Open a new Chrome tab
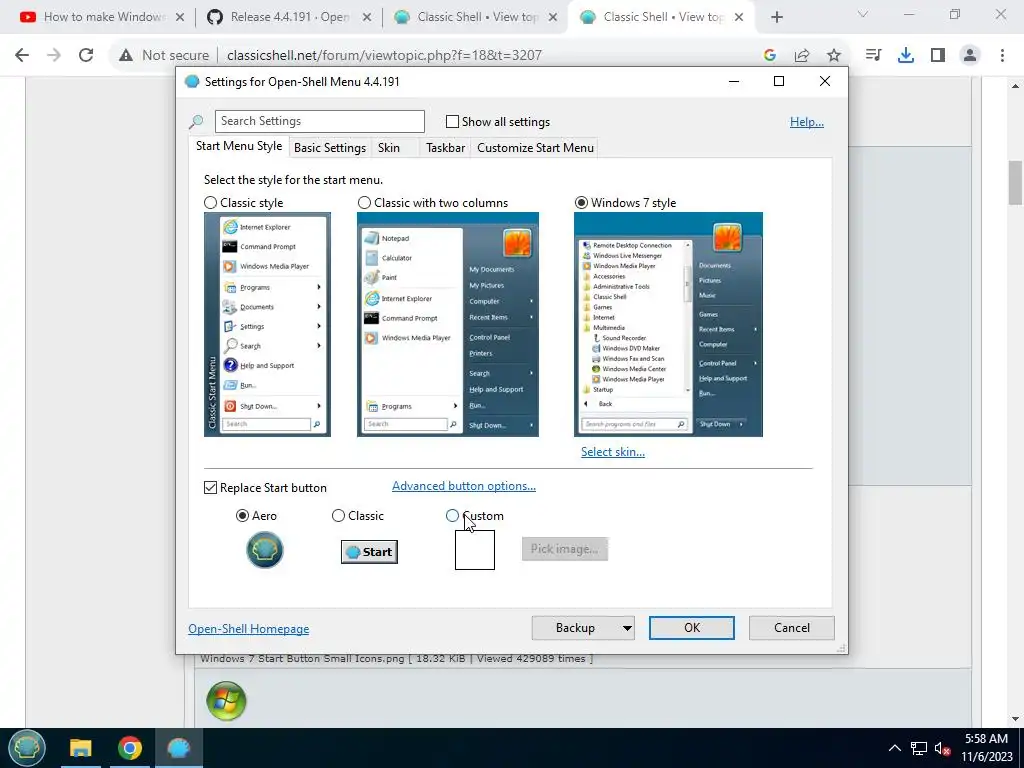The width and height of the screenshot is (1024, 768). coord(776,18)
